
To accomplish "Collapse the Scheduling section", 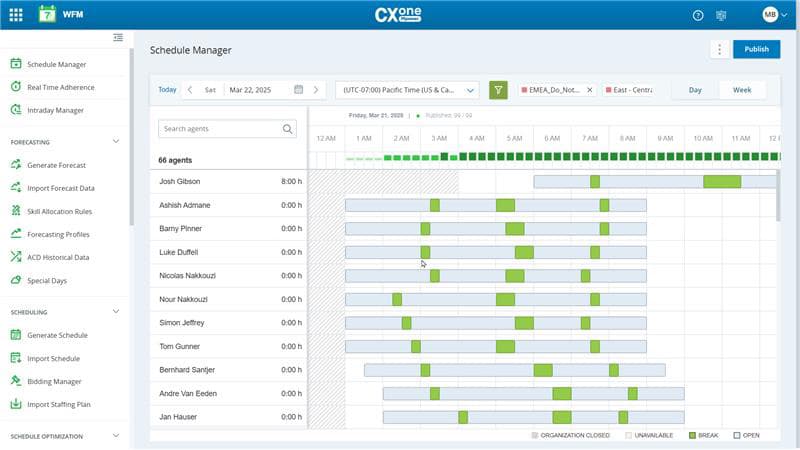I will tap(116, 312).
